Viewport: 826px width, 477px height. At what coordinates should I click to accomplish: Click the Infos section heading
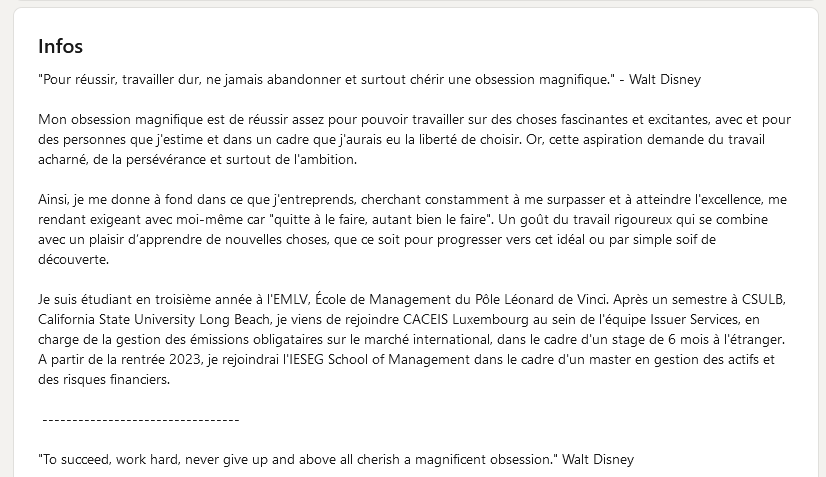pyautogui.click(x=60, y=46)
